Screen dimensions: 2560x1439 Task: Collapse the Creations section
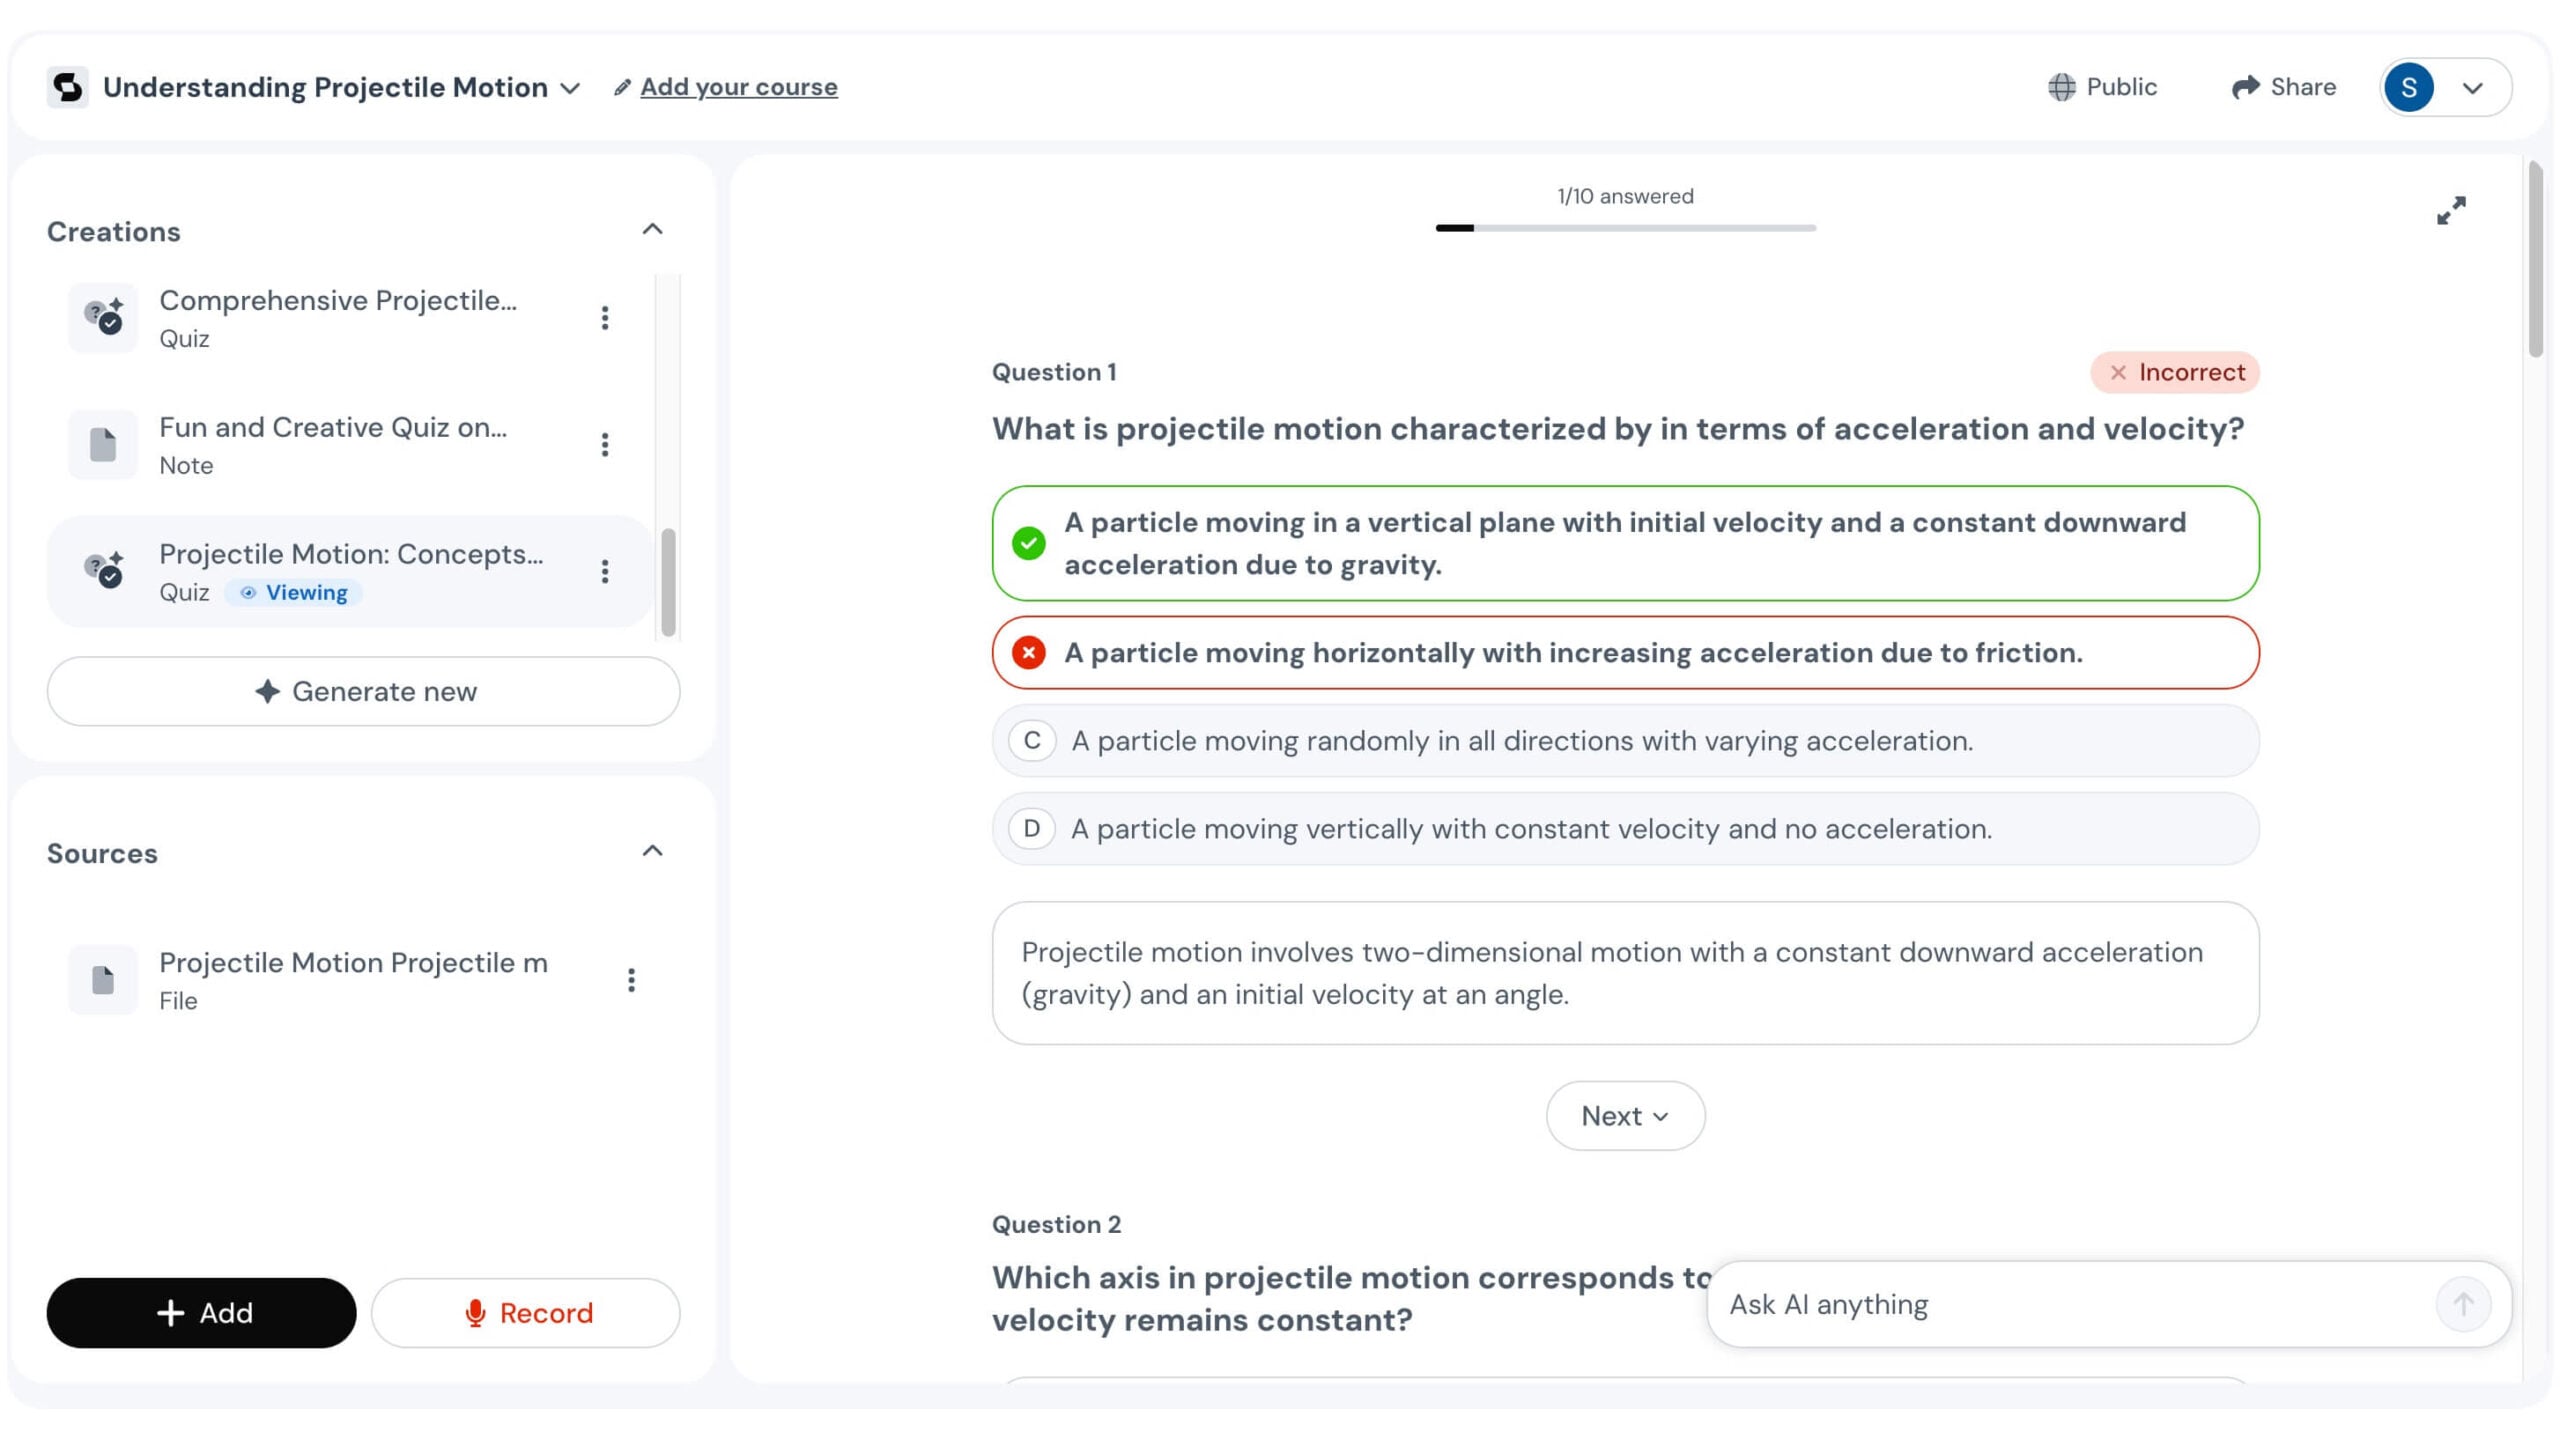coord(652,230)
